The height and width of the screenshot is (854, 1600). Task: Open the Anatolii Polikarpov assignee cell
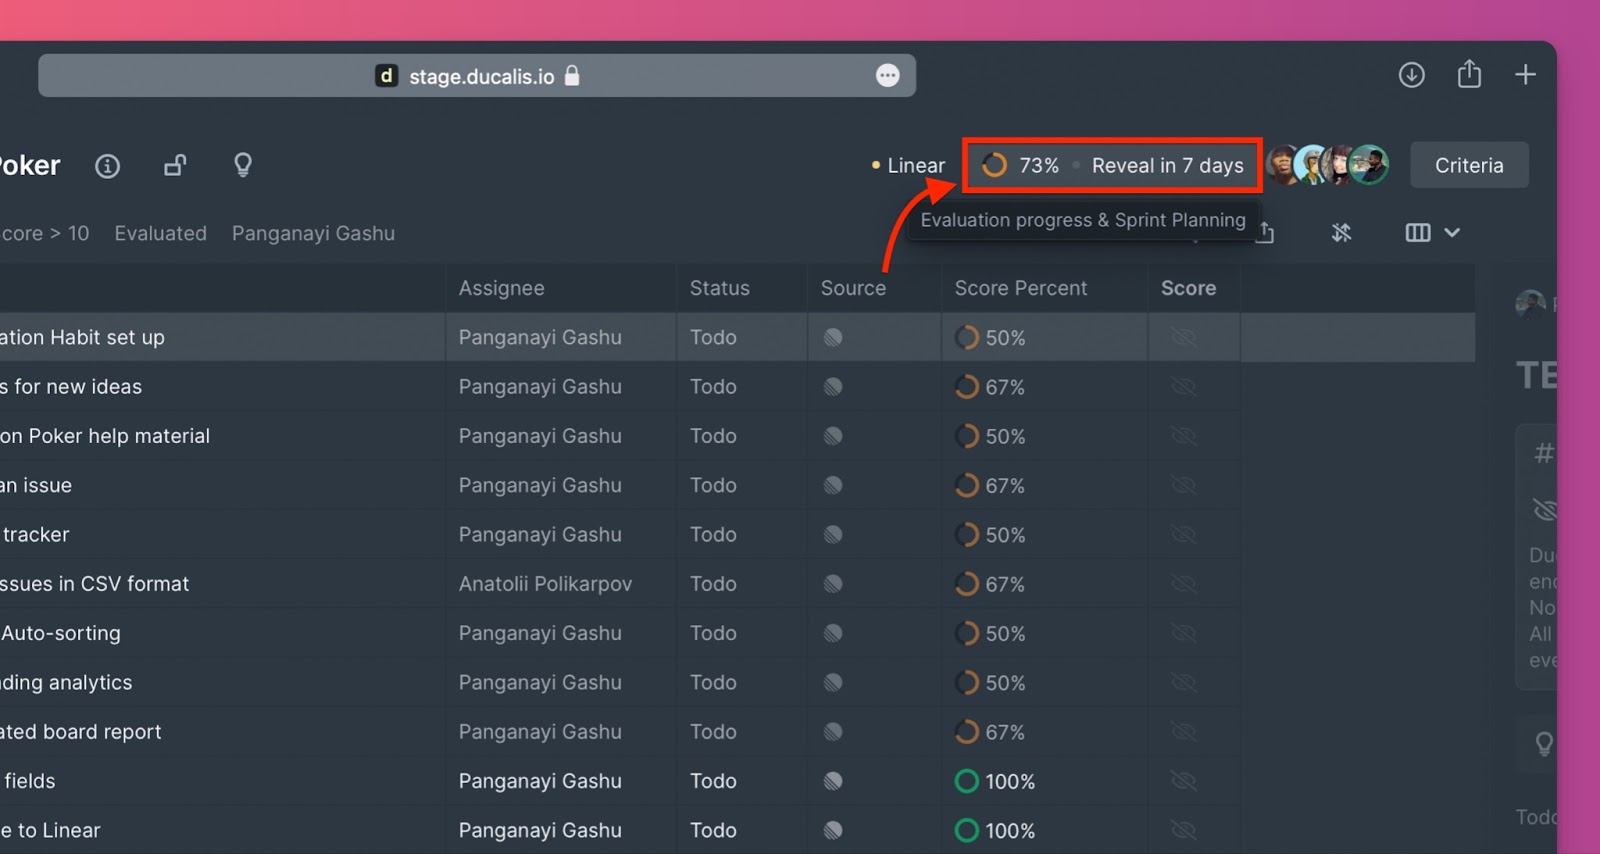click(x=545, y=584)
